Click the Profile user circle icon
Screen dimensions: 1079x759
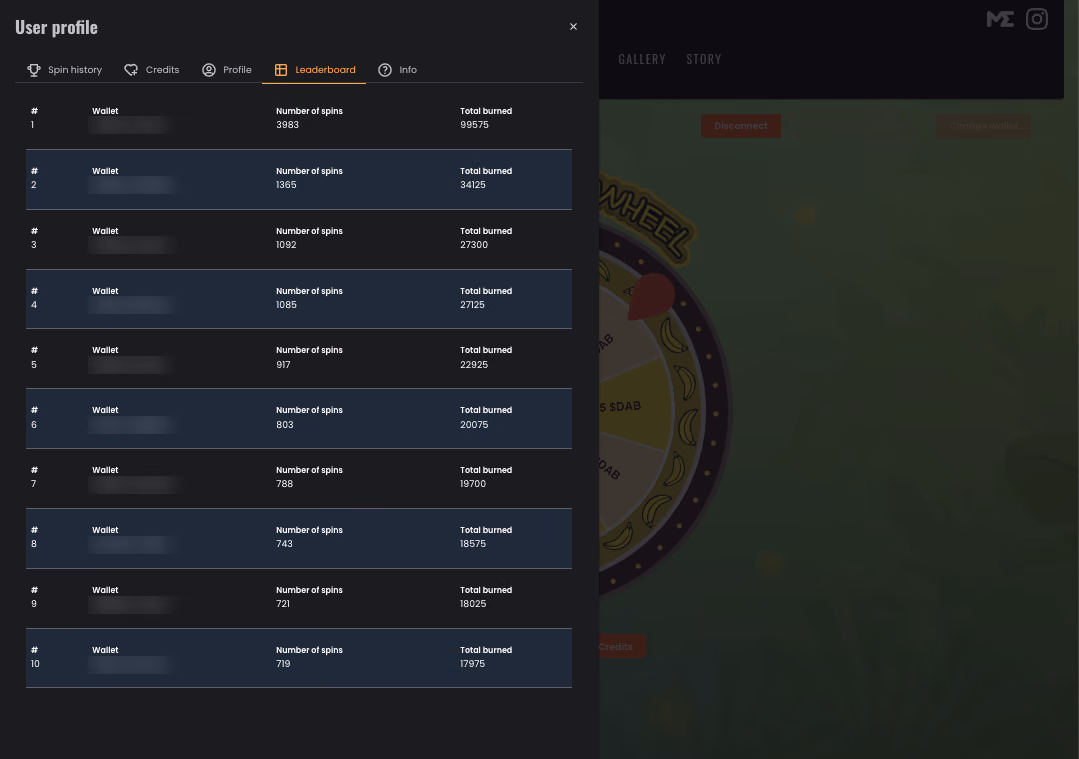(209, 70)
